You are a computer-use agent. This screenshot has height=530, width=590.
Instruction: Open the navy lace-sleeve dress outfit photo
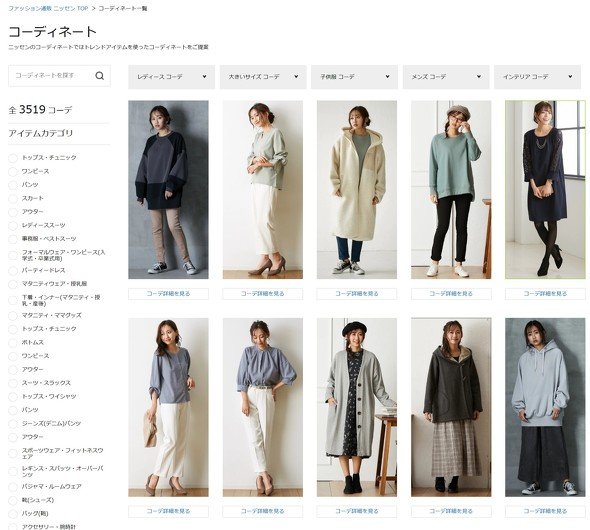tap(545, 190)
